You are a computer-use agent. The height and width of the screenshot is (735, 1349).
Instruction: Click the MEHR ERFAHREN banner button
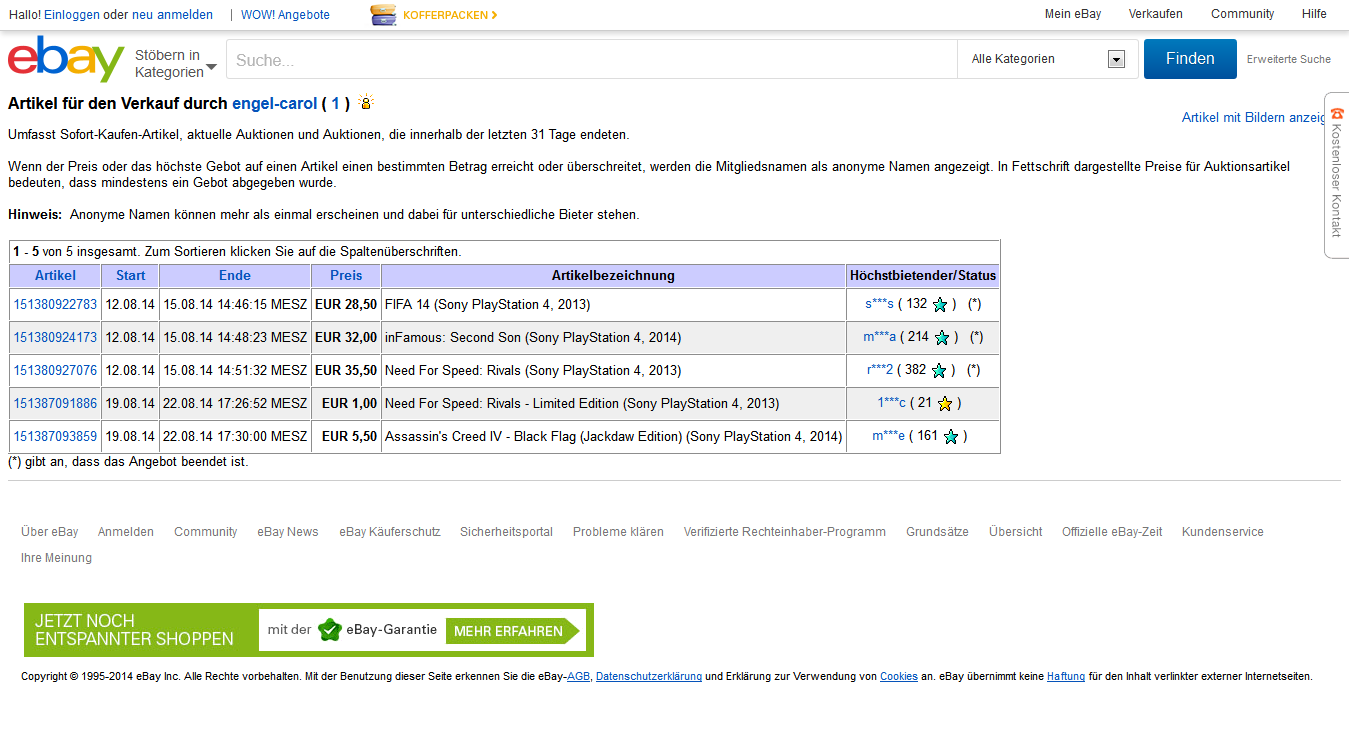(514, 631)
